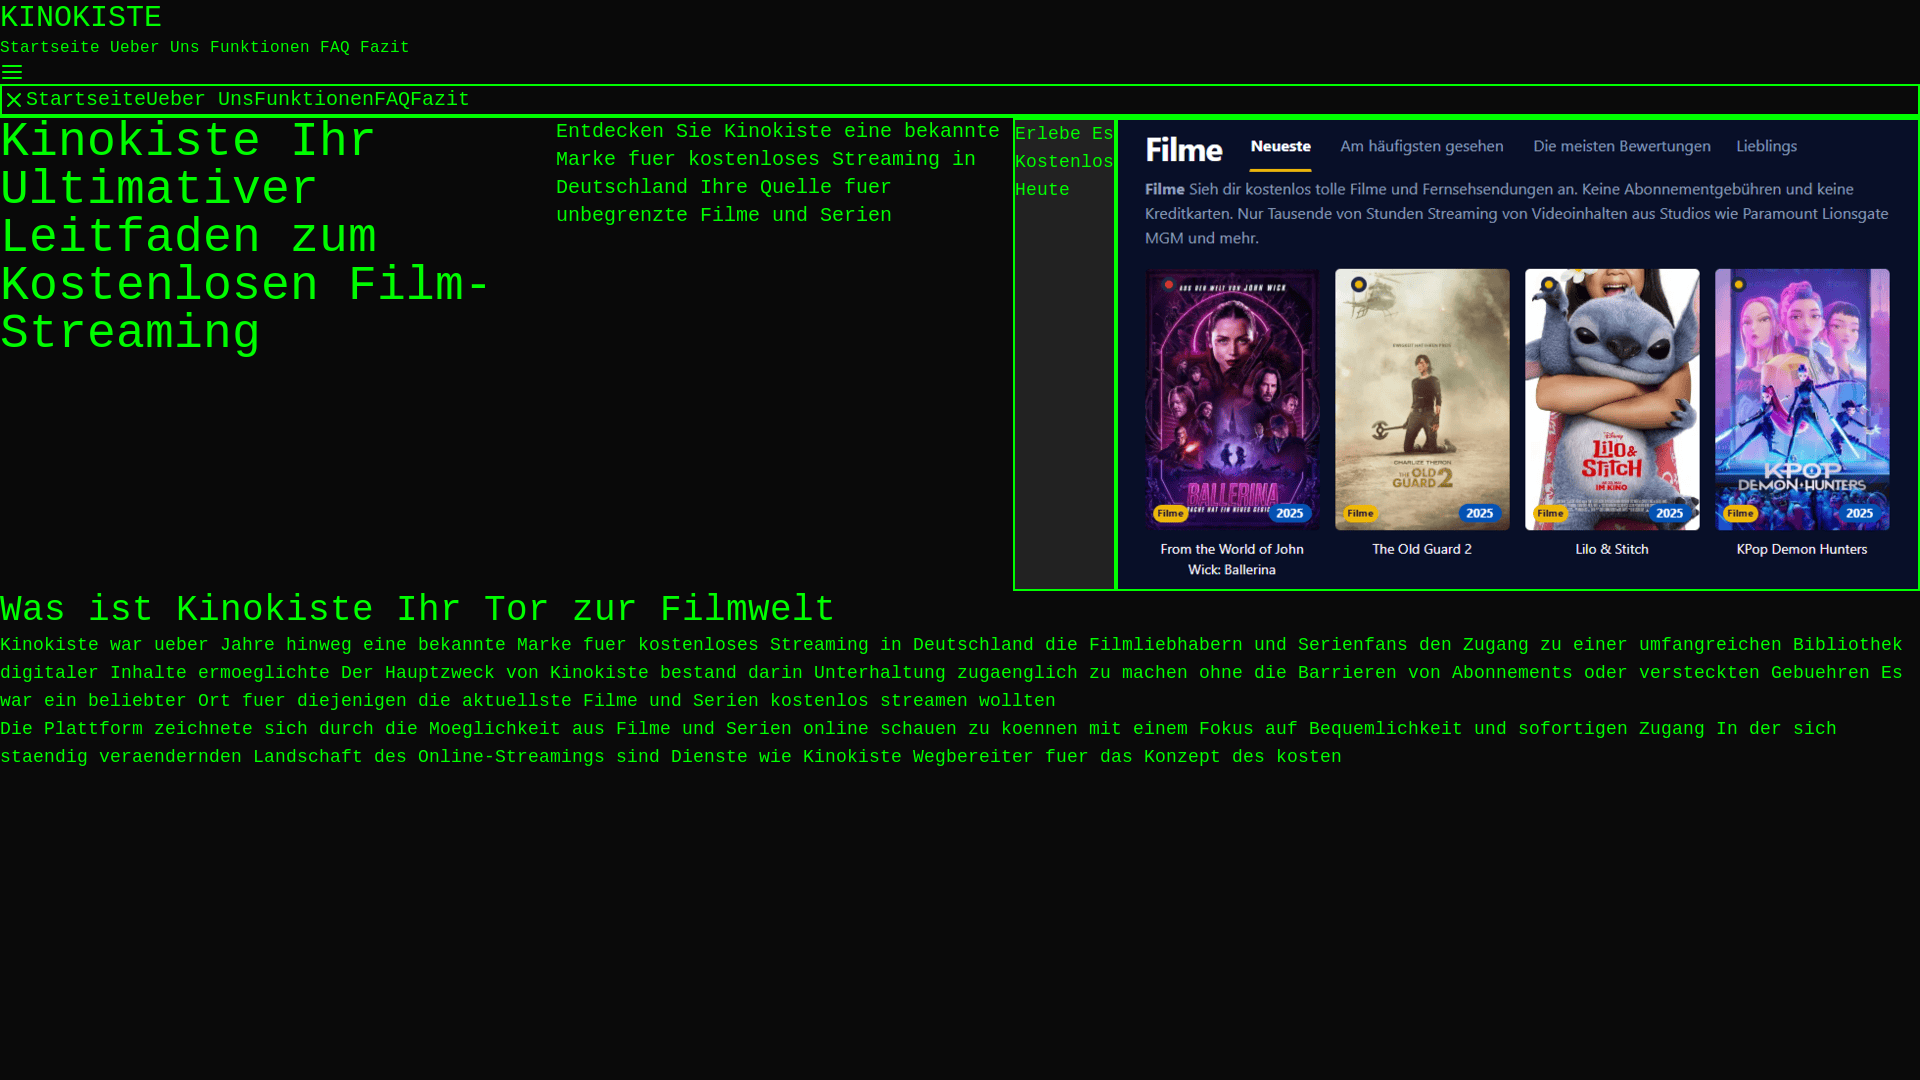
Task: Click the main Kinokiste Ultimativer Leitfaden heading
Action: tap(245, 237)
